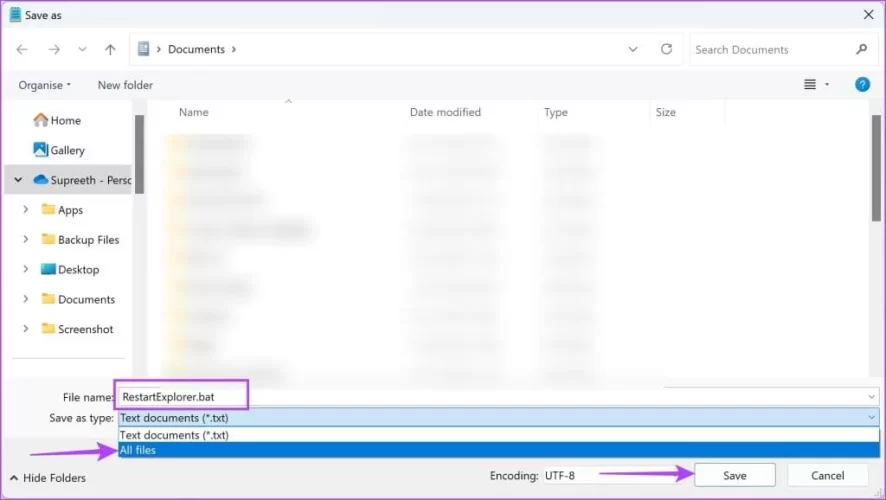The image size is (886, 500).
Task: Refresh the Documents folder view
Action: [666, 49]
